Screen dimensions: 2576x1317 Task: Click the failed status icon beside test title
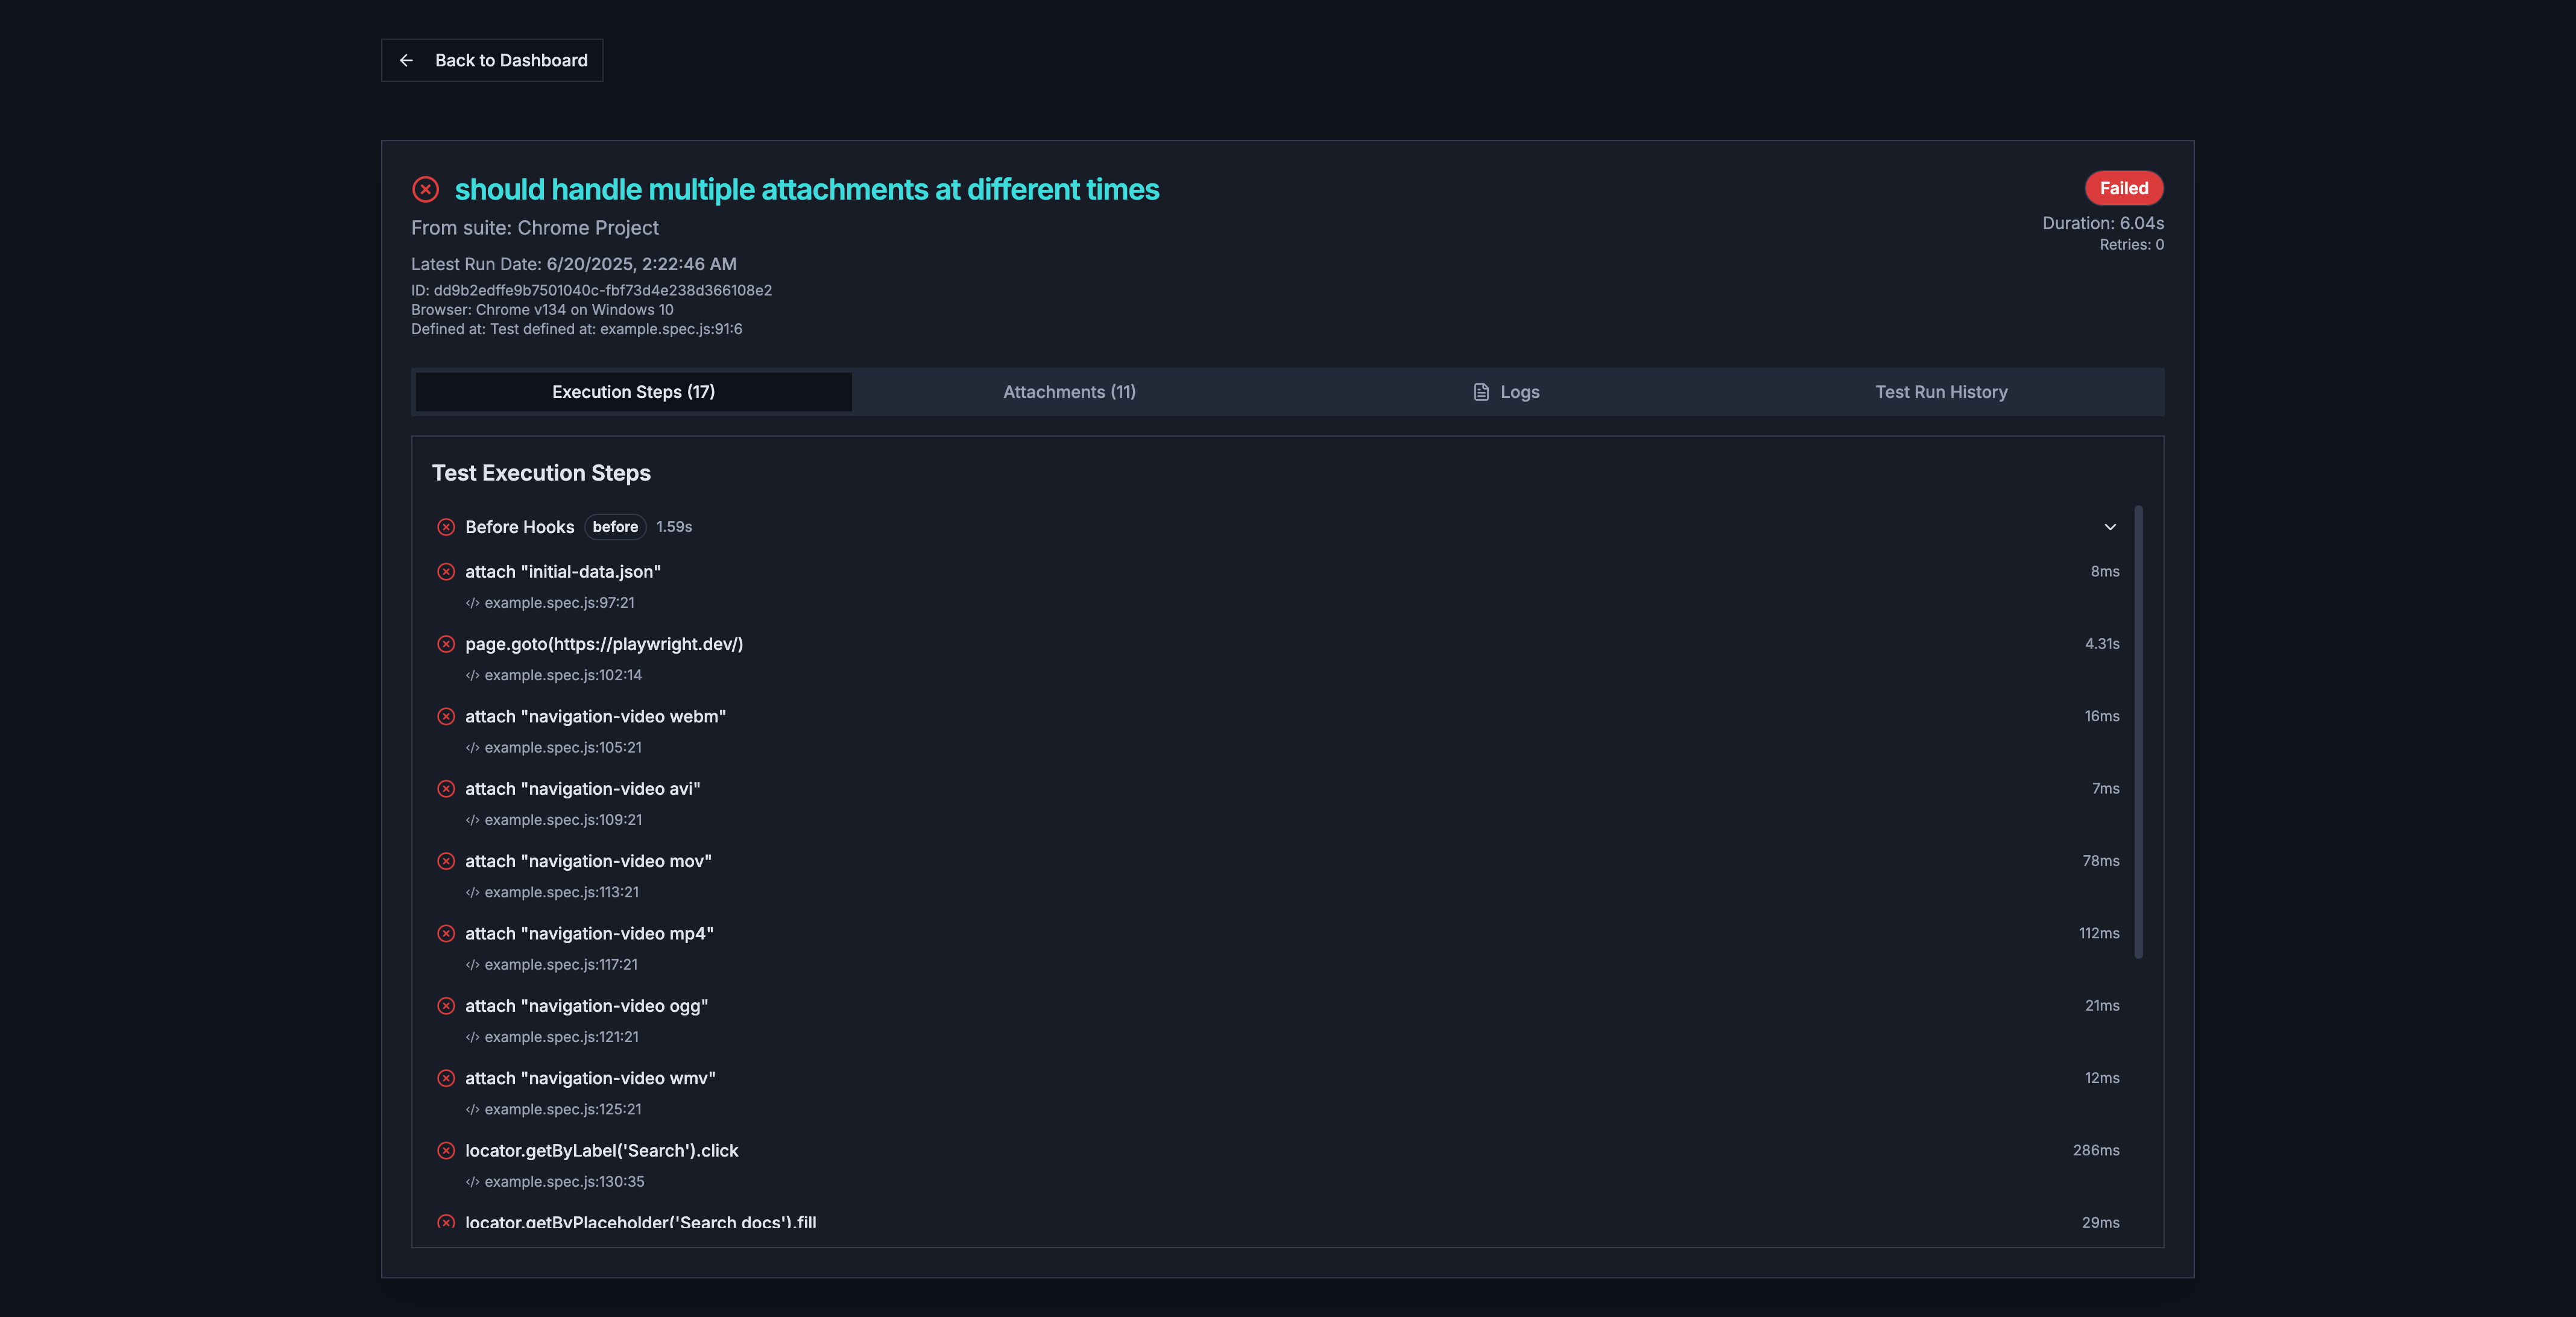425,189
